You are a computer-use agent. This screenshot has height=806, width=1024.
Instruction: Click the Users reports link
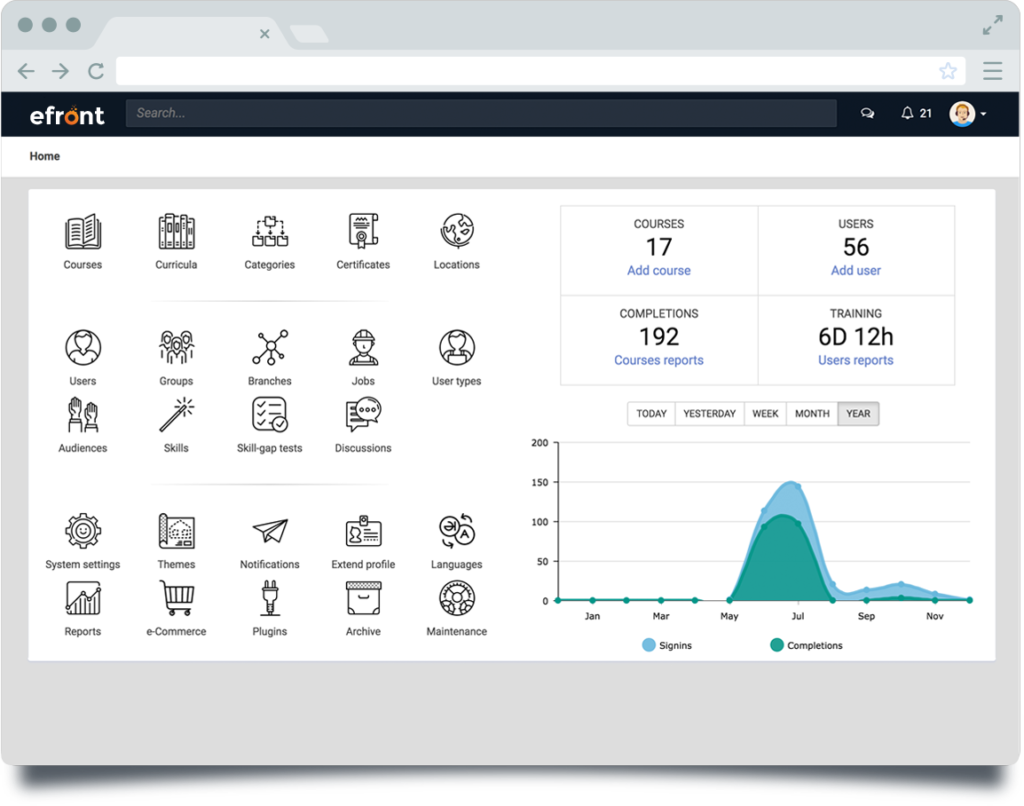point(855,361)
